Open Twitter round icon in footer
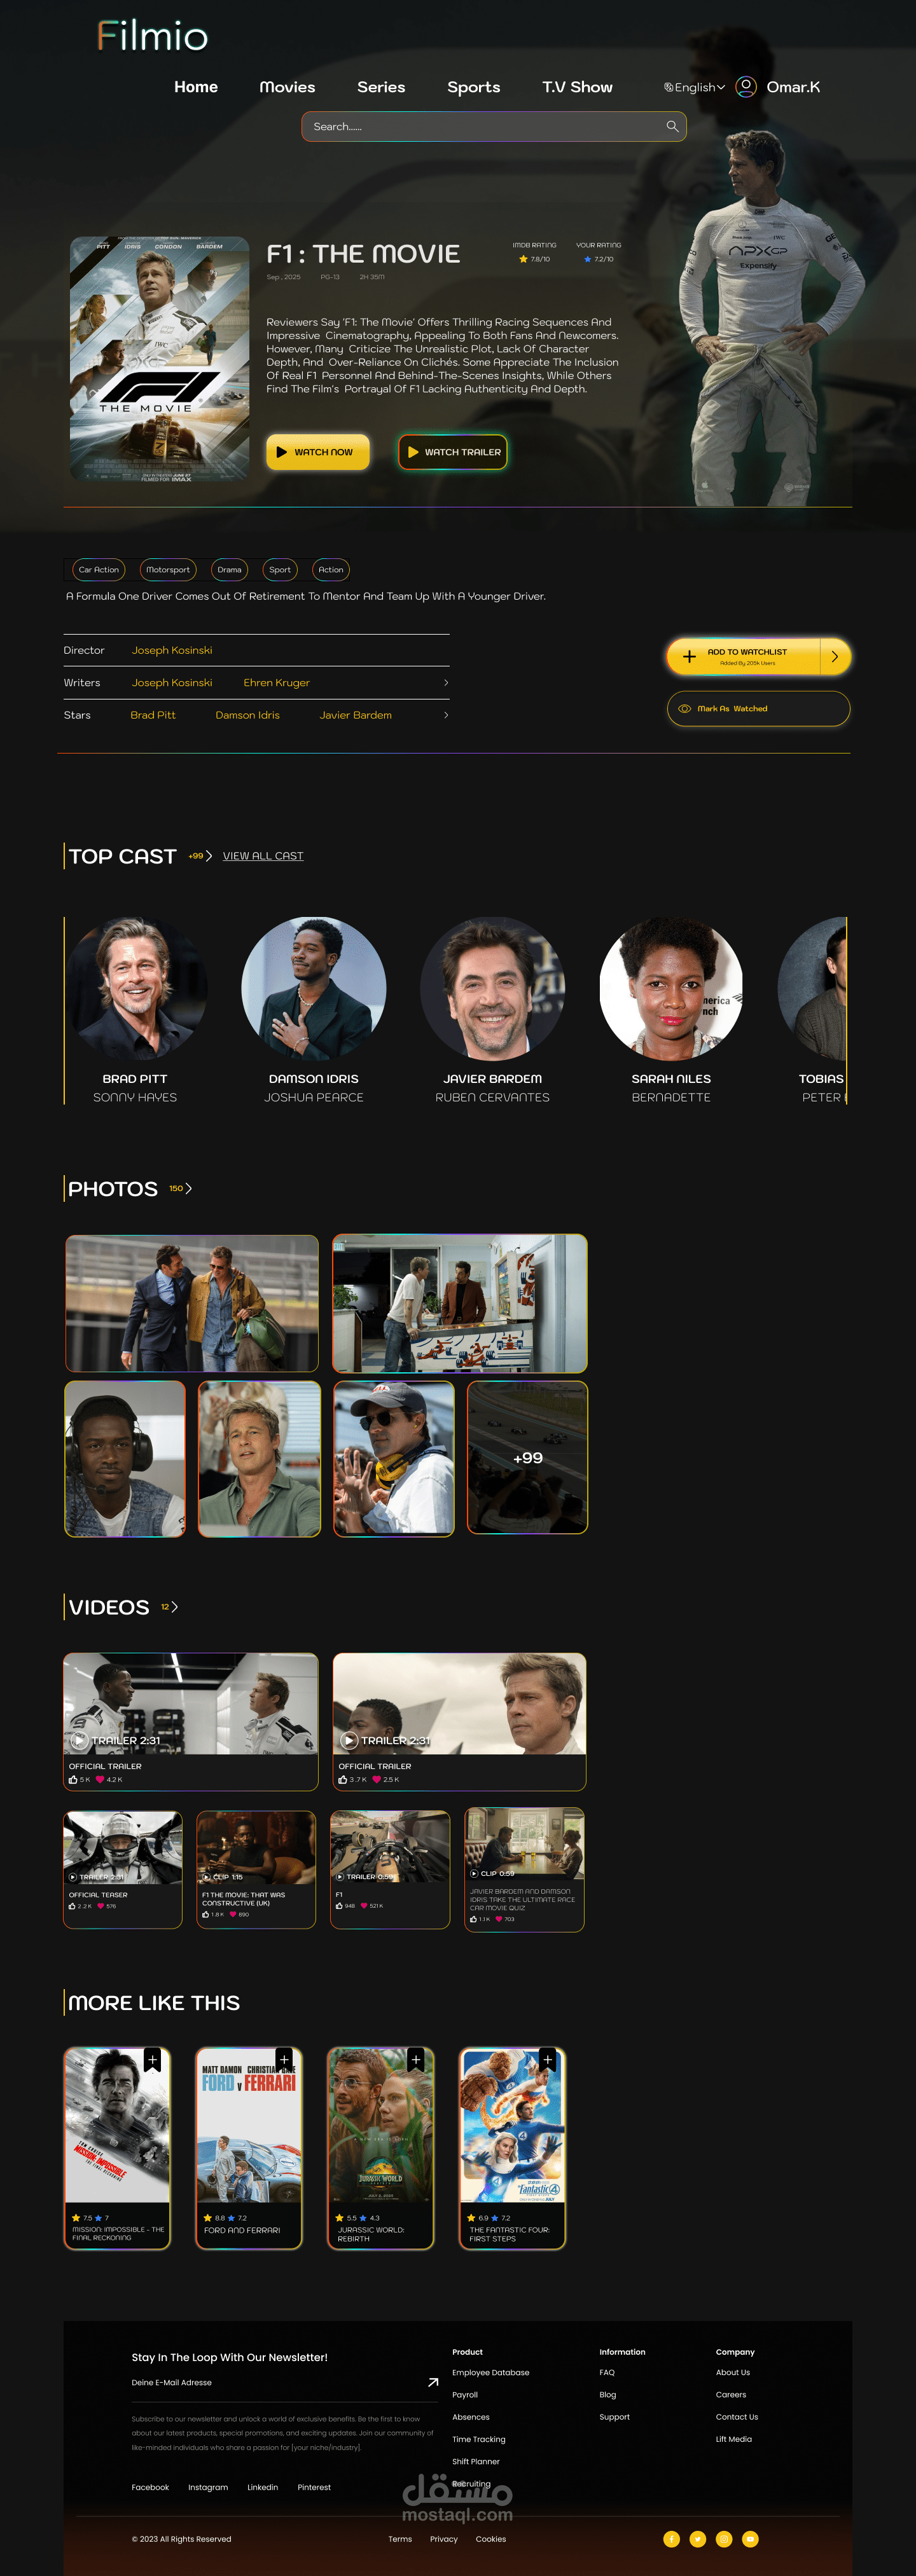Image resolution: width=916 pixels, height=2576 pixels. point(698,2538)
